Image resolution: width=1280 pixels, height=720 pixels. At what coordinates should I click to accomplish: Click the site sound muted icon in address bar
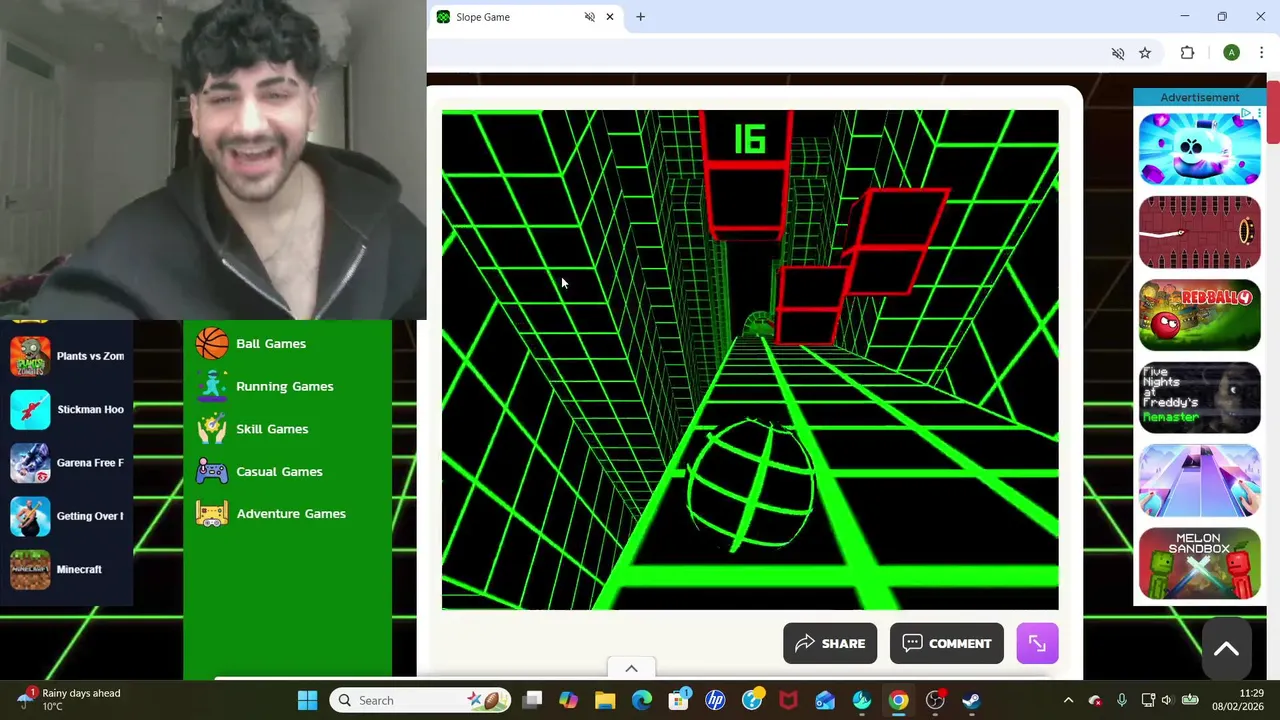pos(1118,53)
